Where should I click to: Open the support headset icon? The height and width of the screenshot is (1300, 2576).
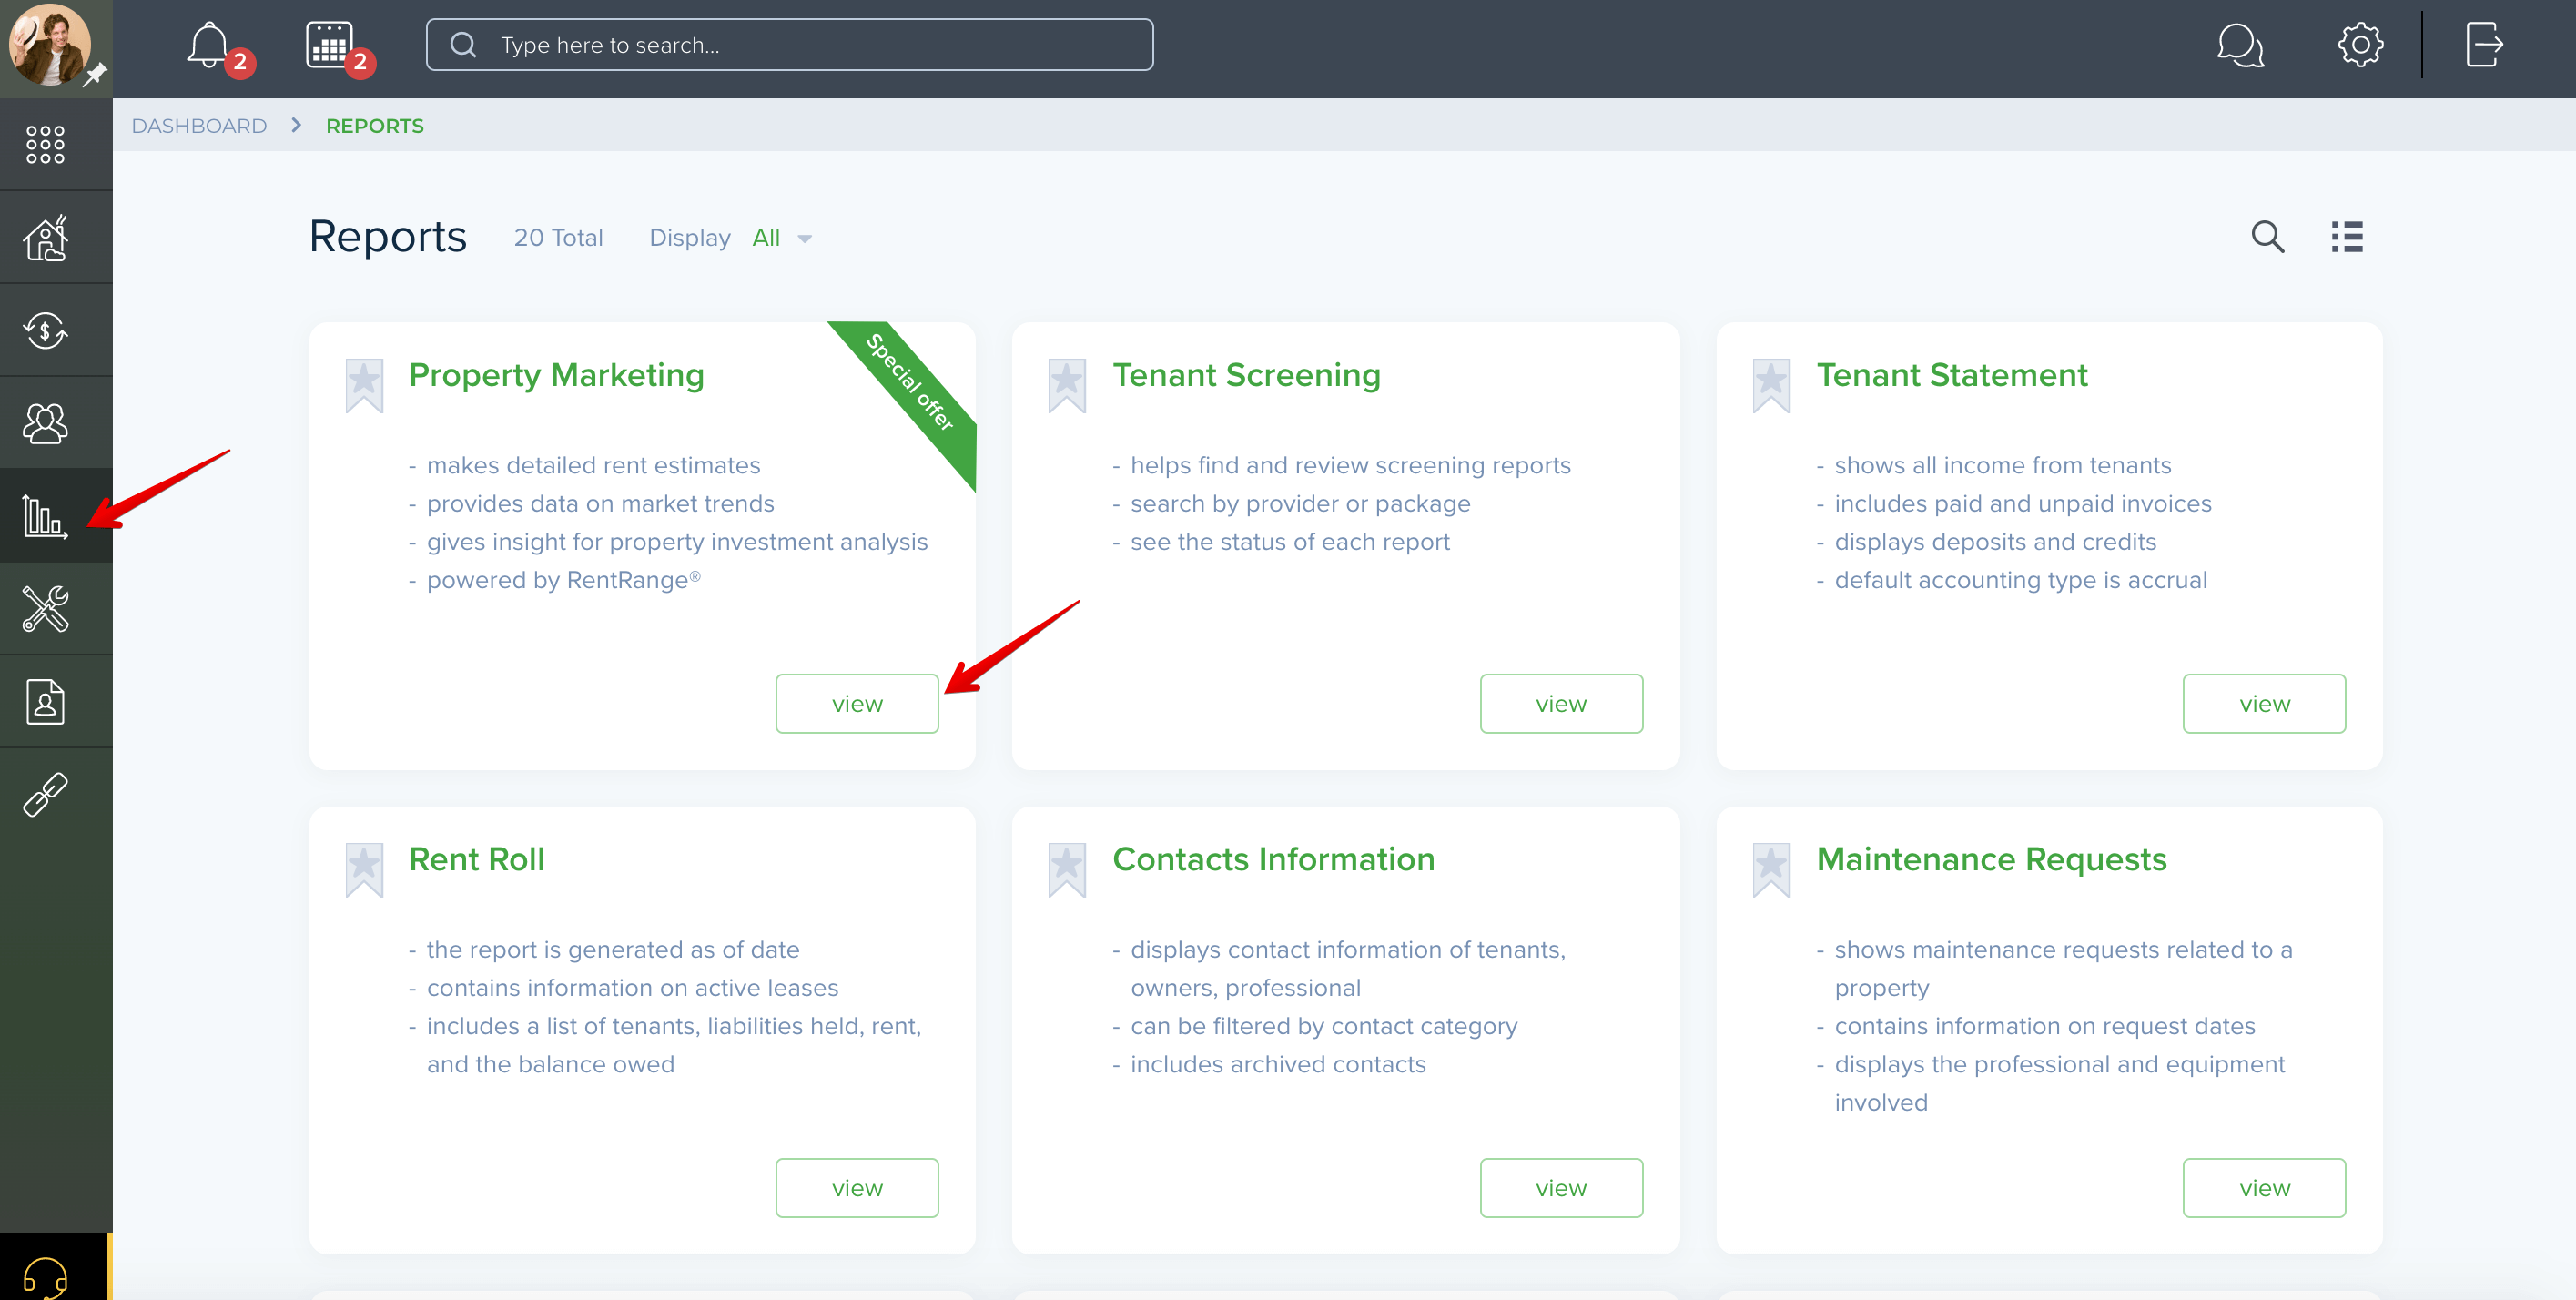tap(46, 1276)
